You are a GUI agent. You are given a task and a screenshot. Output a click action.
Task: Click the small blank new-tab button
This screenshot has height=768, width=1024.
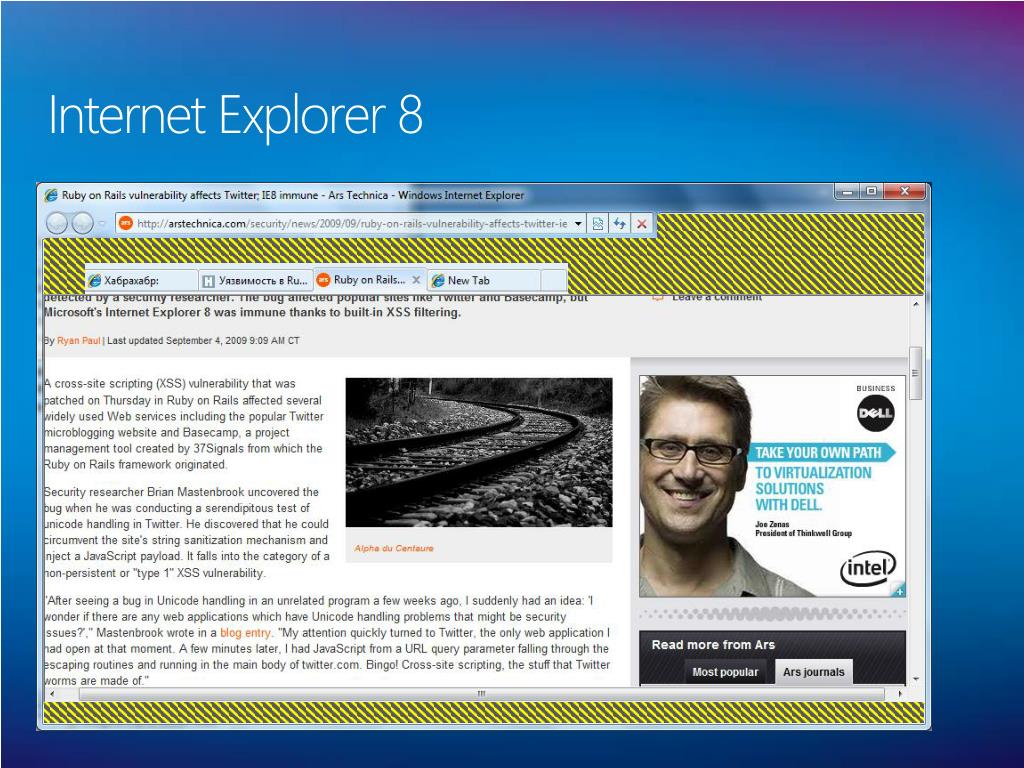[554, 280]
